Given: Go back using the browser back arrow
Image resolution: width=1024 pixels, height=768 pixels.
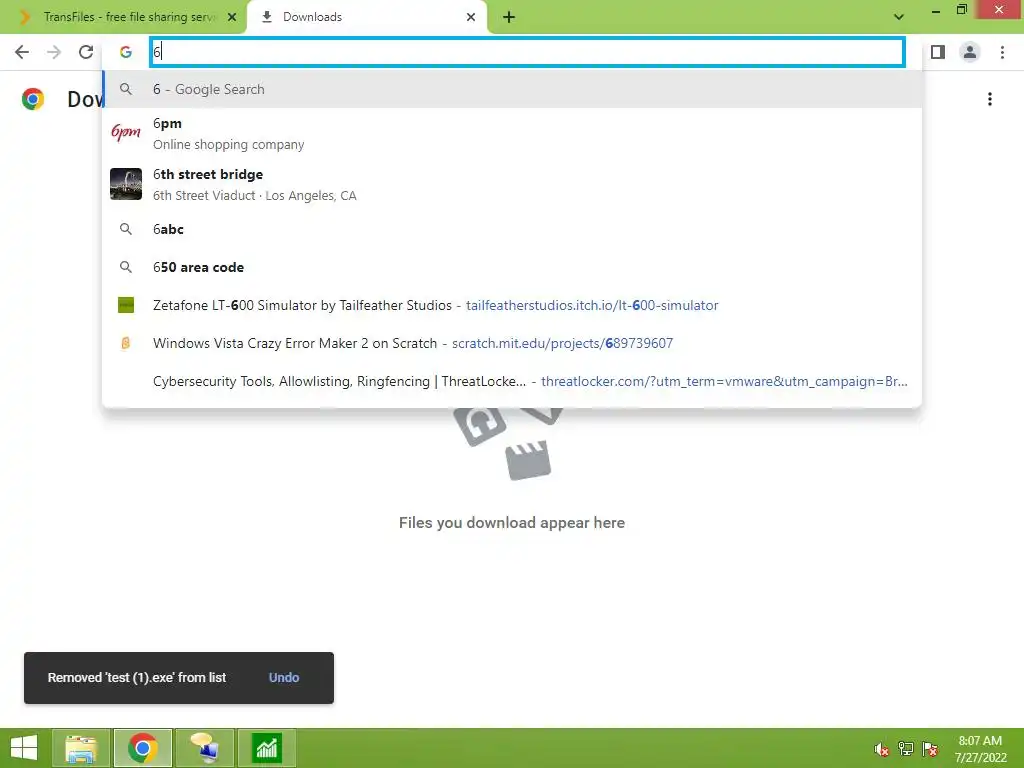Looking at the screenshot, I should click(x=22, y=52).
